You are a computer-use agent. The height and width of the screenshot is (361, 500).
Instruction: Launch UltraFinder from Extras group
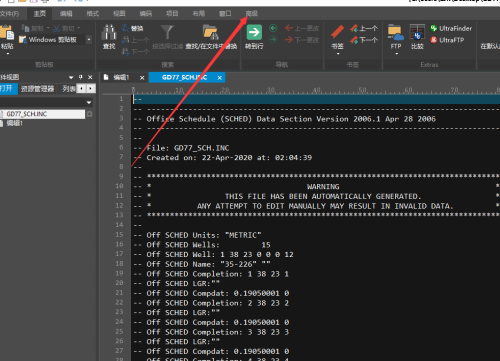click(451, 28)
